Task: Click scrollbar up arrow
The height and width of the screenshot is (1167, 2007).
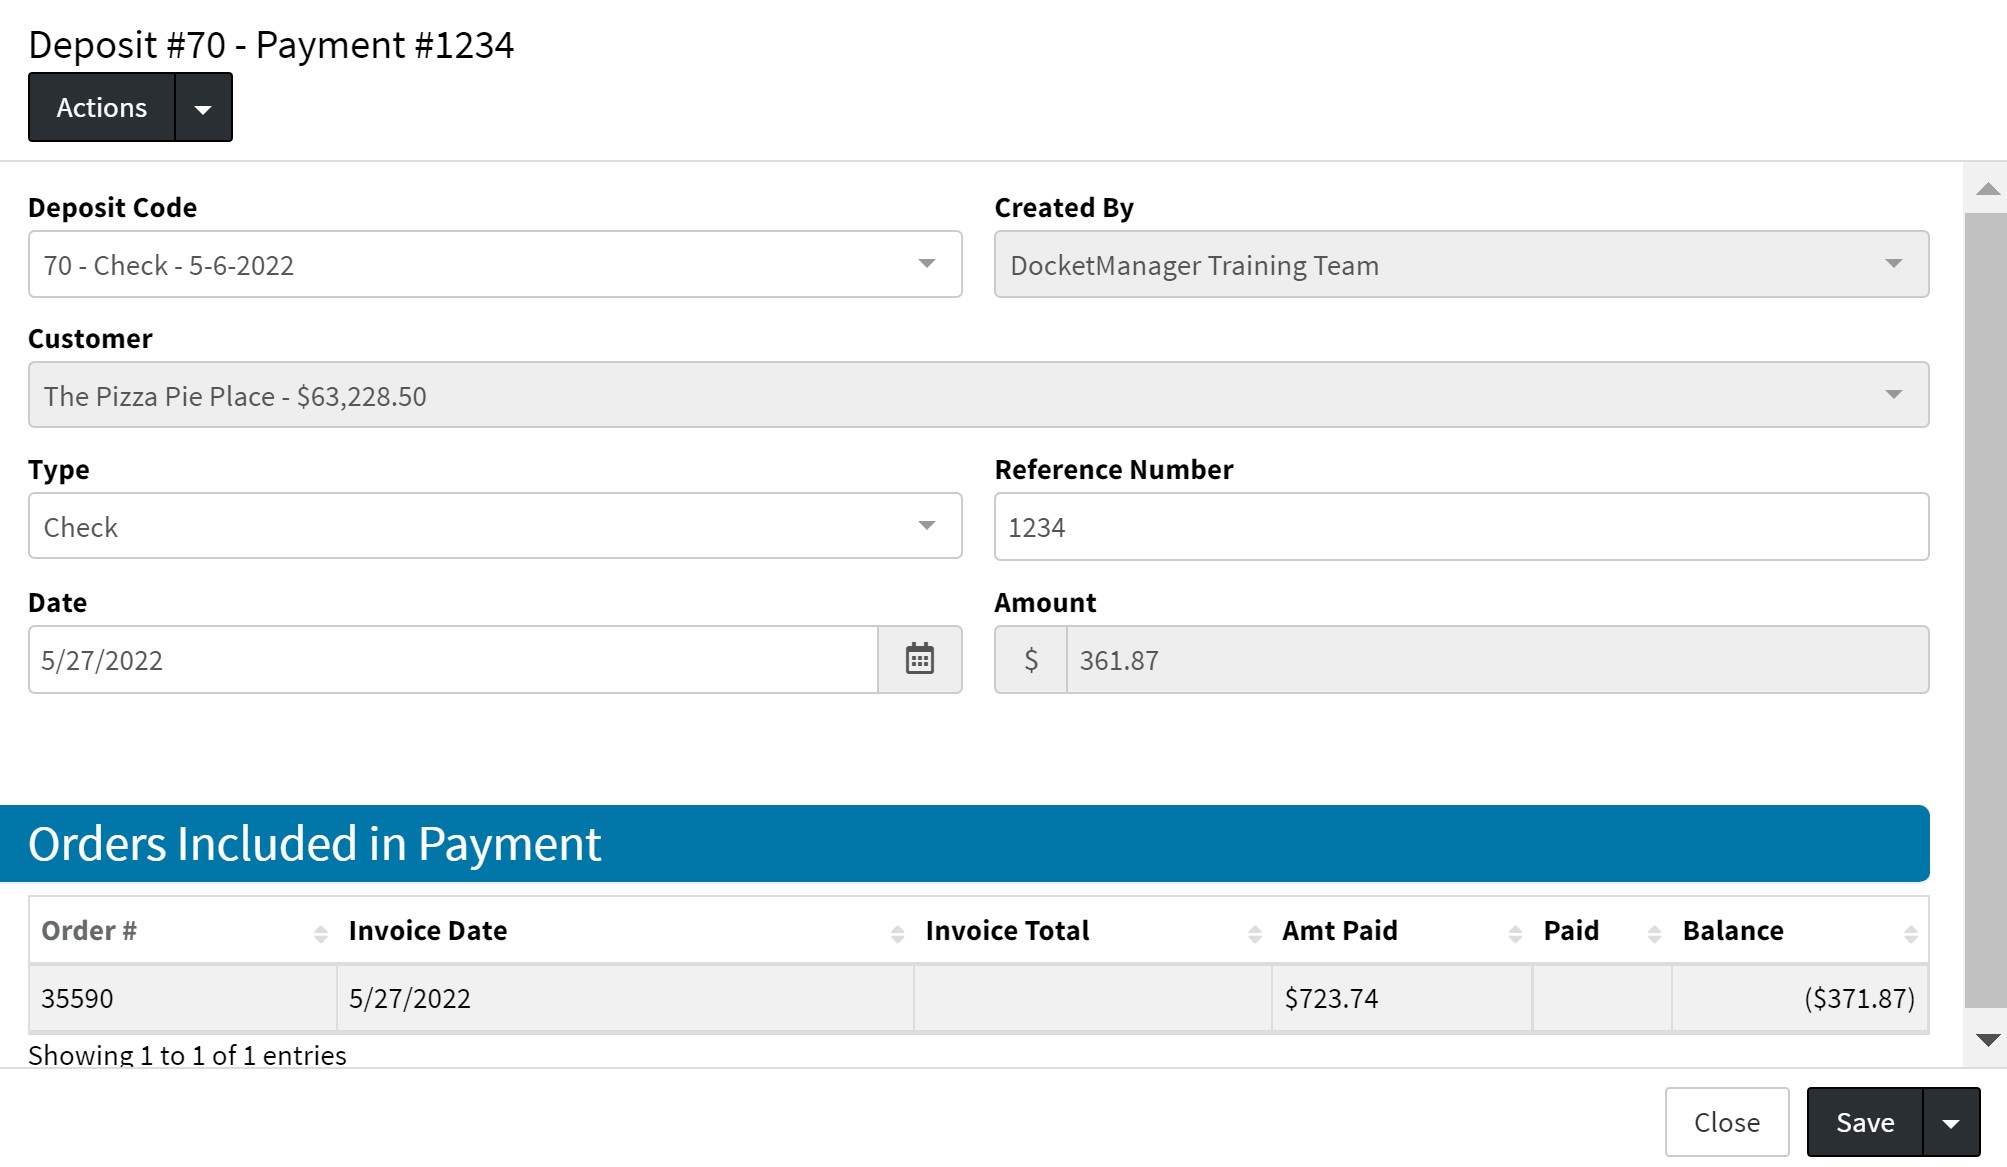Action: 1987,190
